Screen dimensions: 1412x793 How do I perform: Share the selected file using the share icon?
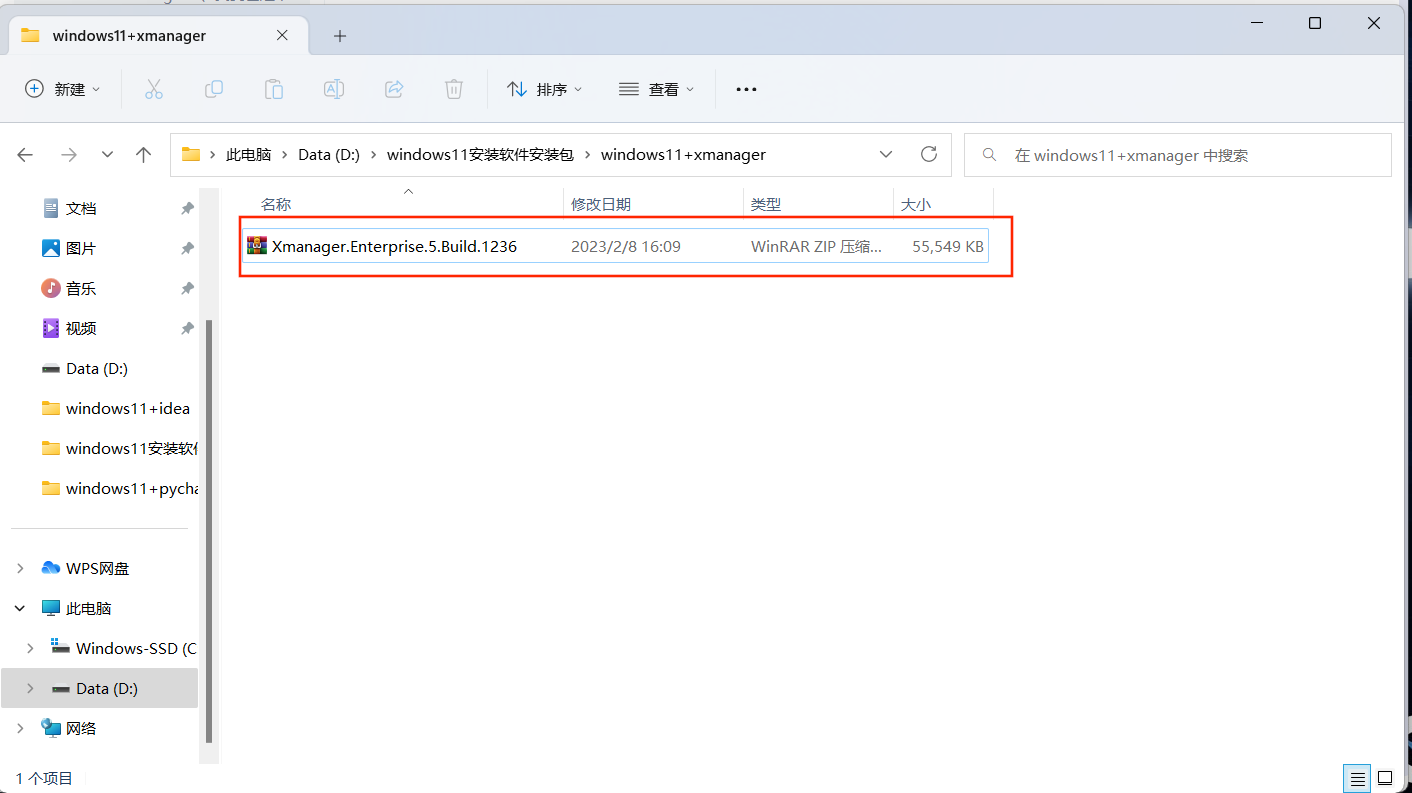pos(393,89)
